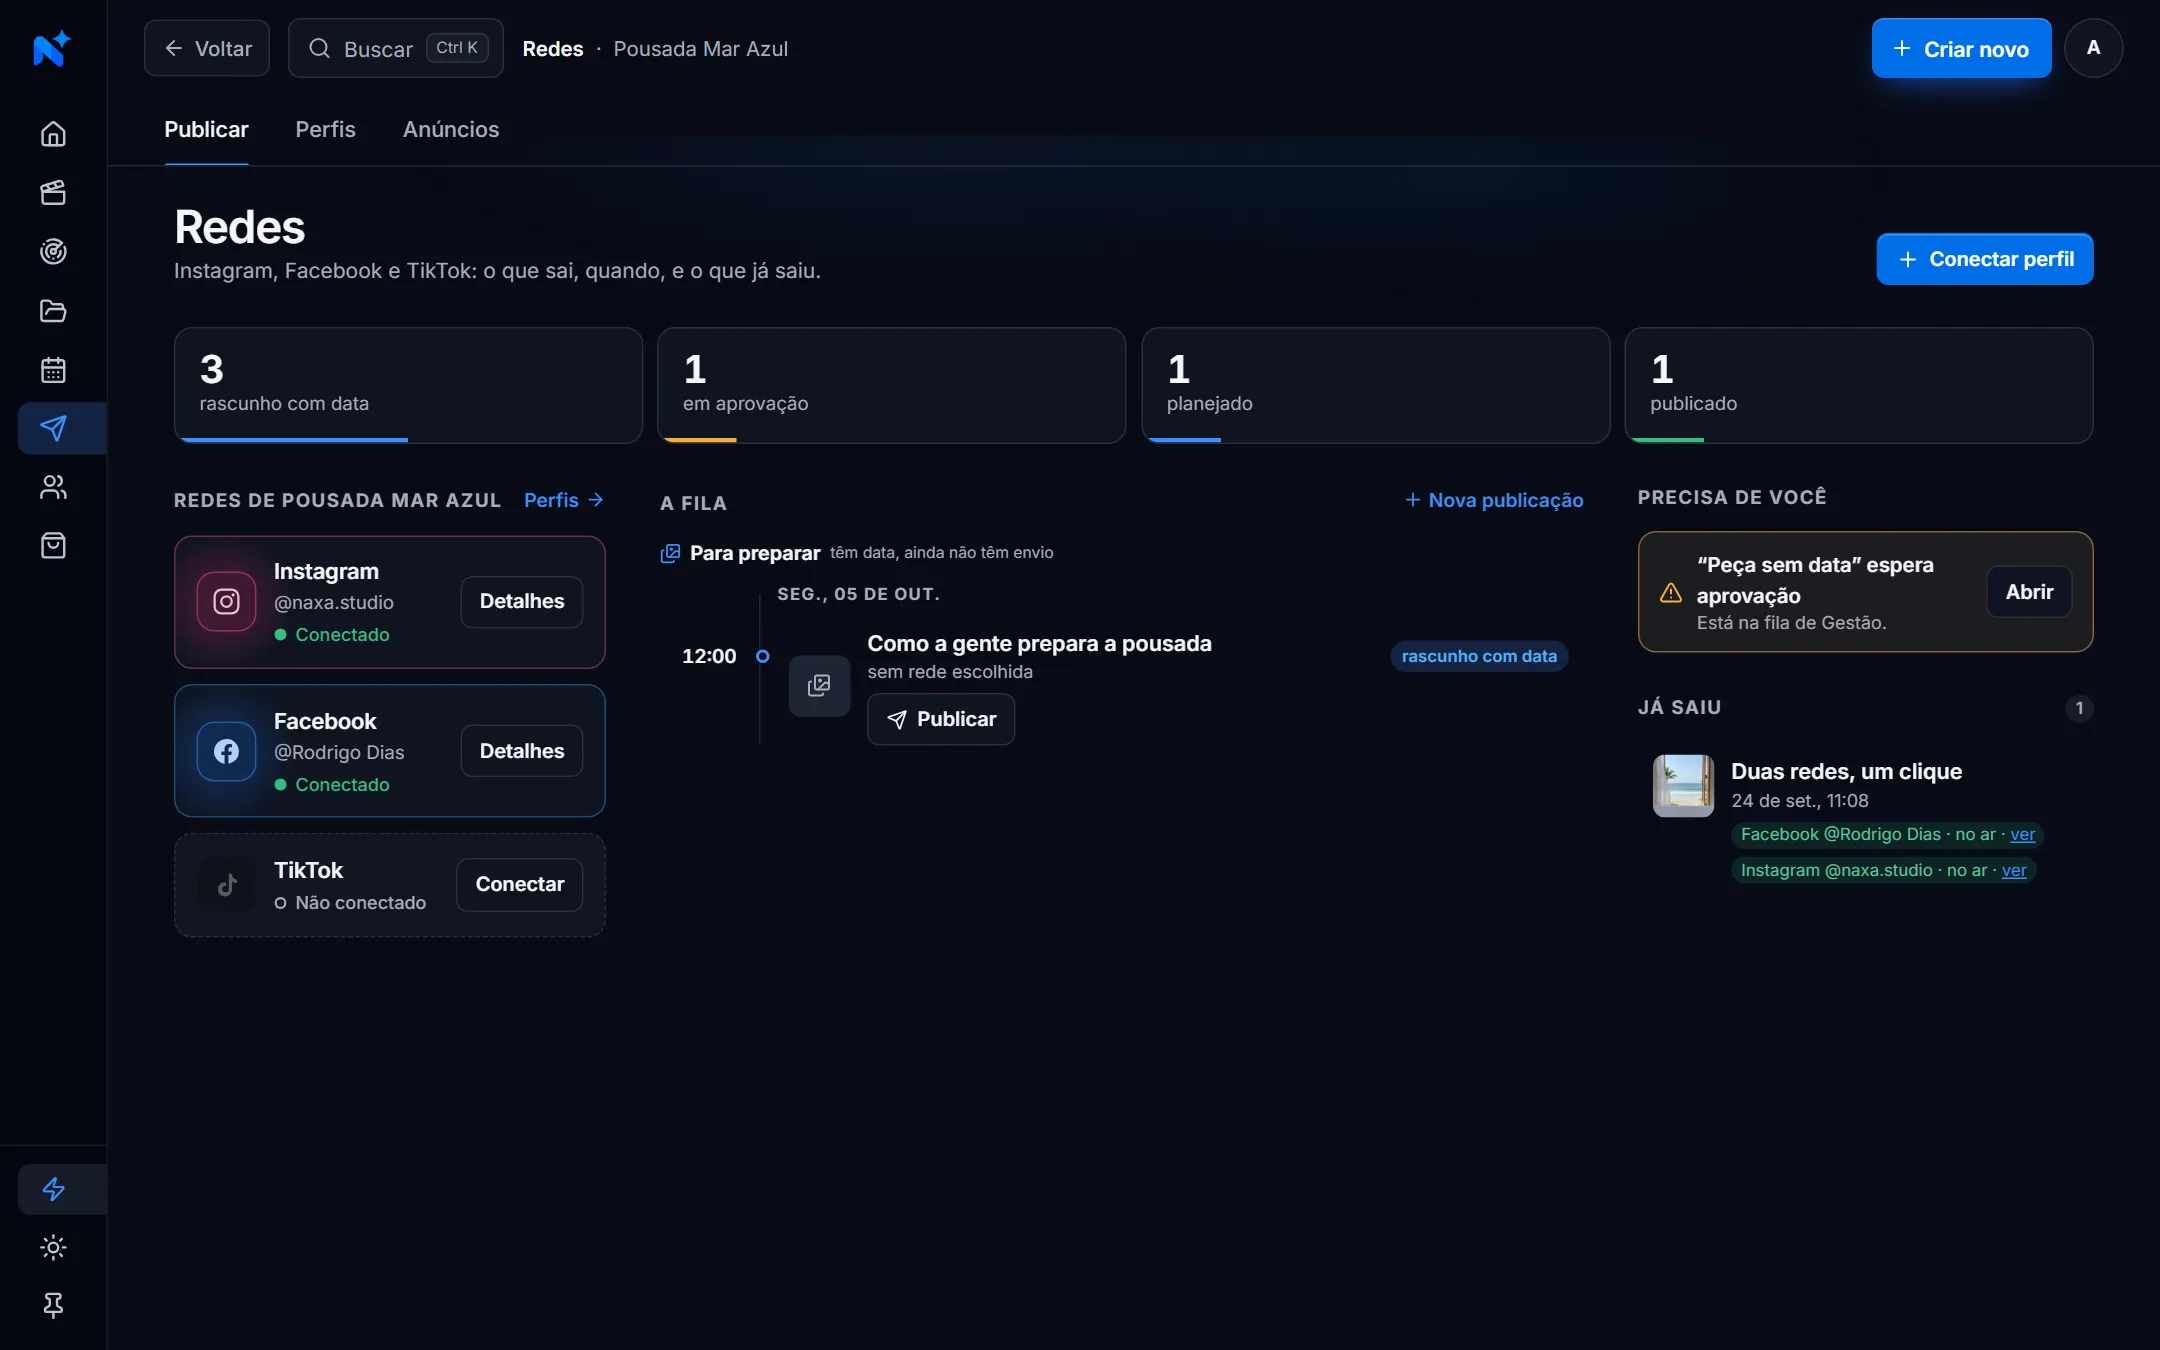Click the image placeholder icon beside 12:00 post
The height and width of the screenshot is (1350, 2160).
tap(819, 686)
